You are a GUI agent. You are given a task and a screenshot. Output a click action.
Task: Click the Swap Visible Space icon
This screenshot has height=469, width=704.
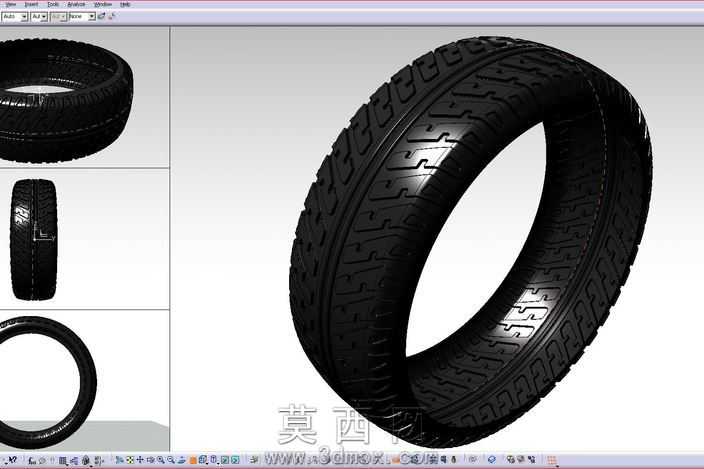235,460
